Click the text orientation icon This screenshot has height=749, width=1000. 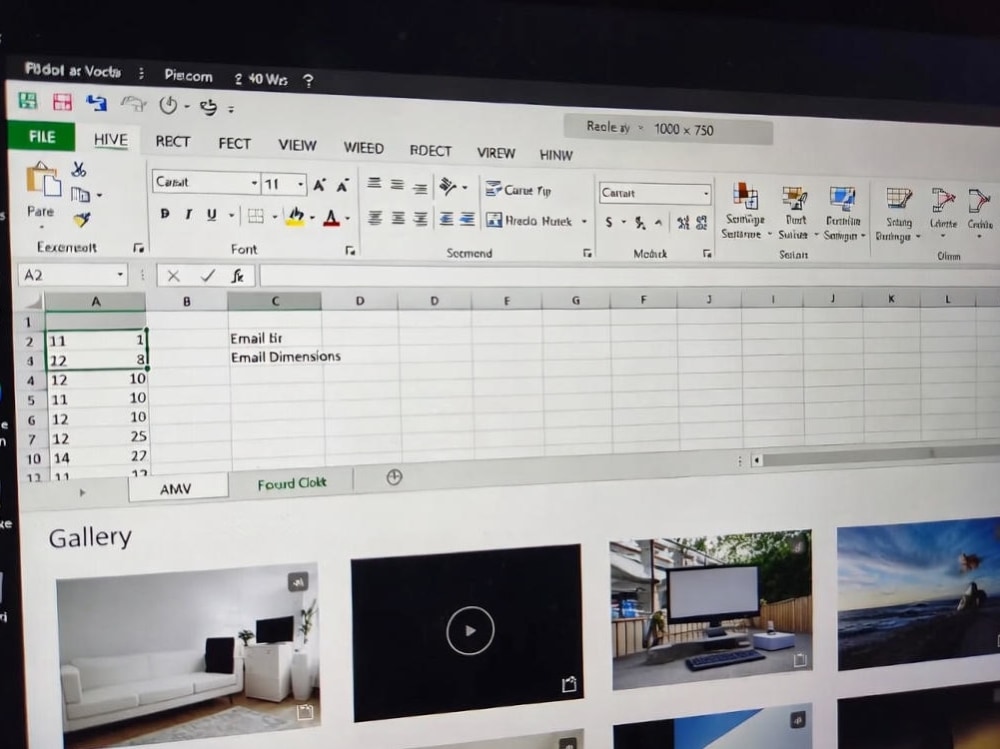(x=448, y=187)
